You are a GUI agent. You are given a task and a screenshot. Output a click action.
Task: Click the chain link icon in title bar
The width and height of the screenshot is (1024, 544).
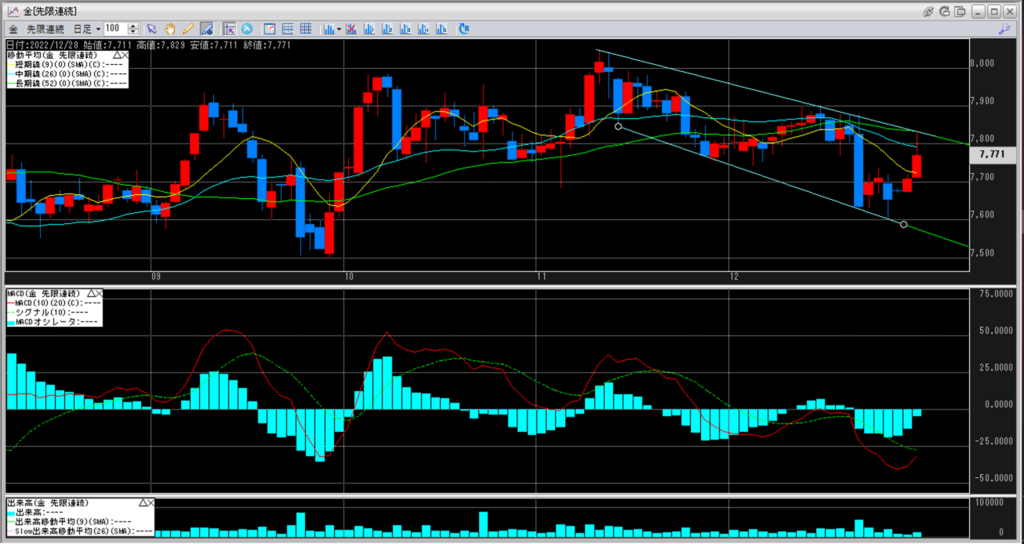[929, 11]
